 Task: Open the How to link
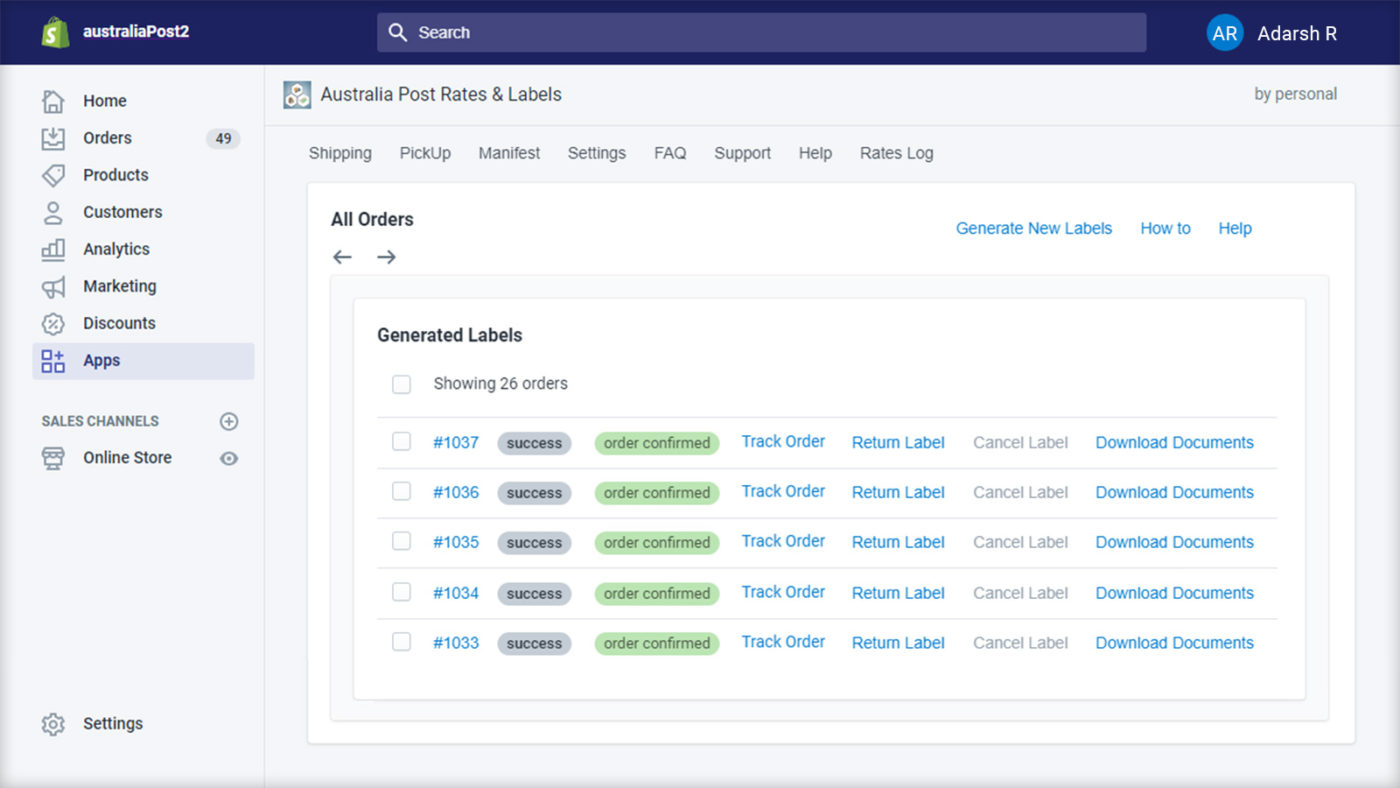[1165, 228]
